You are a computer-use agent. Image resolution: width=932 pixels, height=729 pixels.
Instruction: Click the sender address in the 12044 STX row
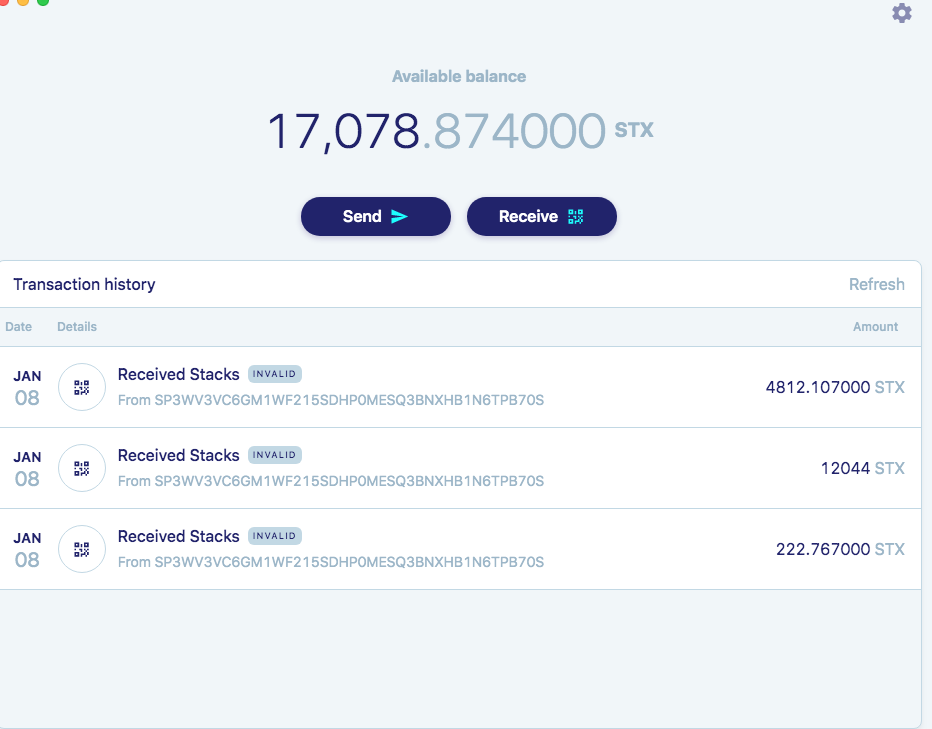pos(349,481)
